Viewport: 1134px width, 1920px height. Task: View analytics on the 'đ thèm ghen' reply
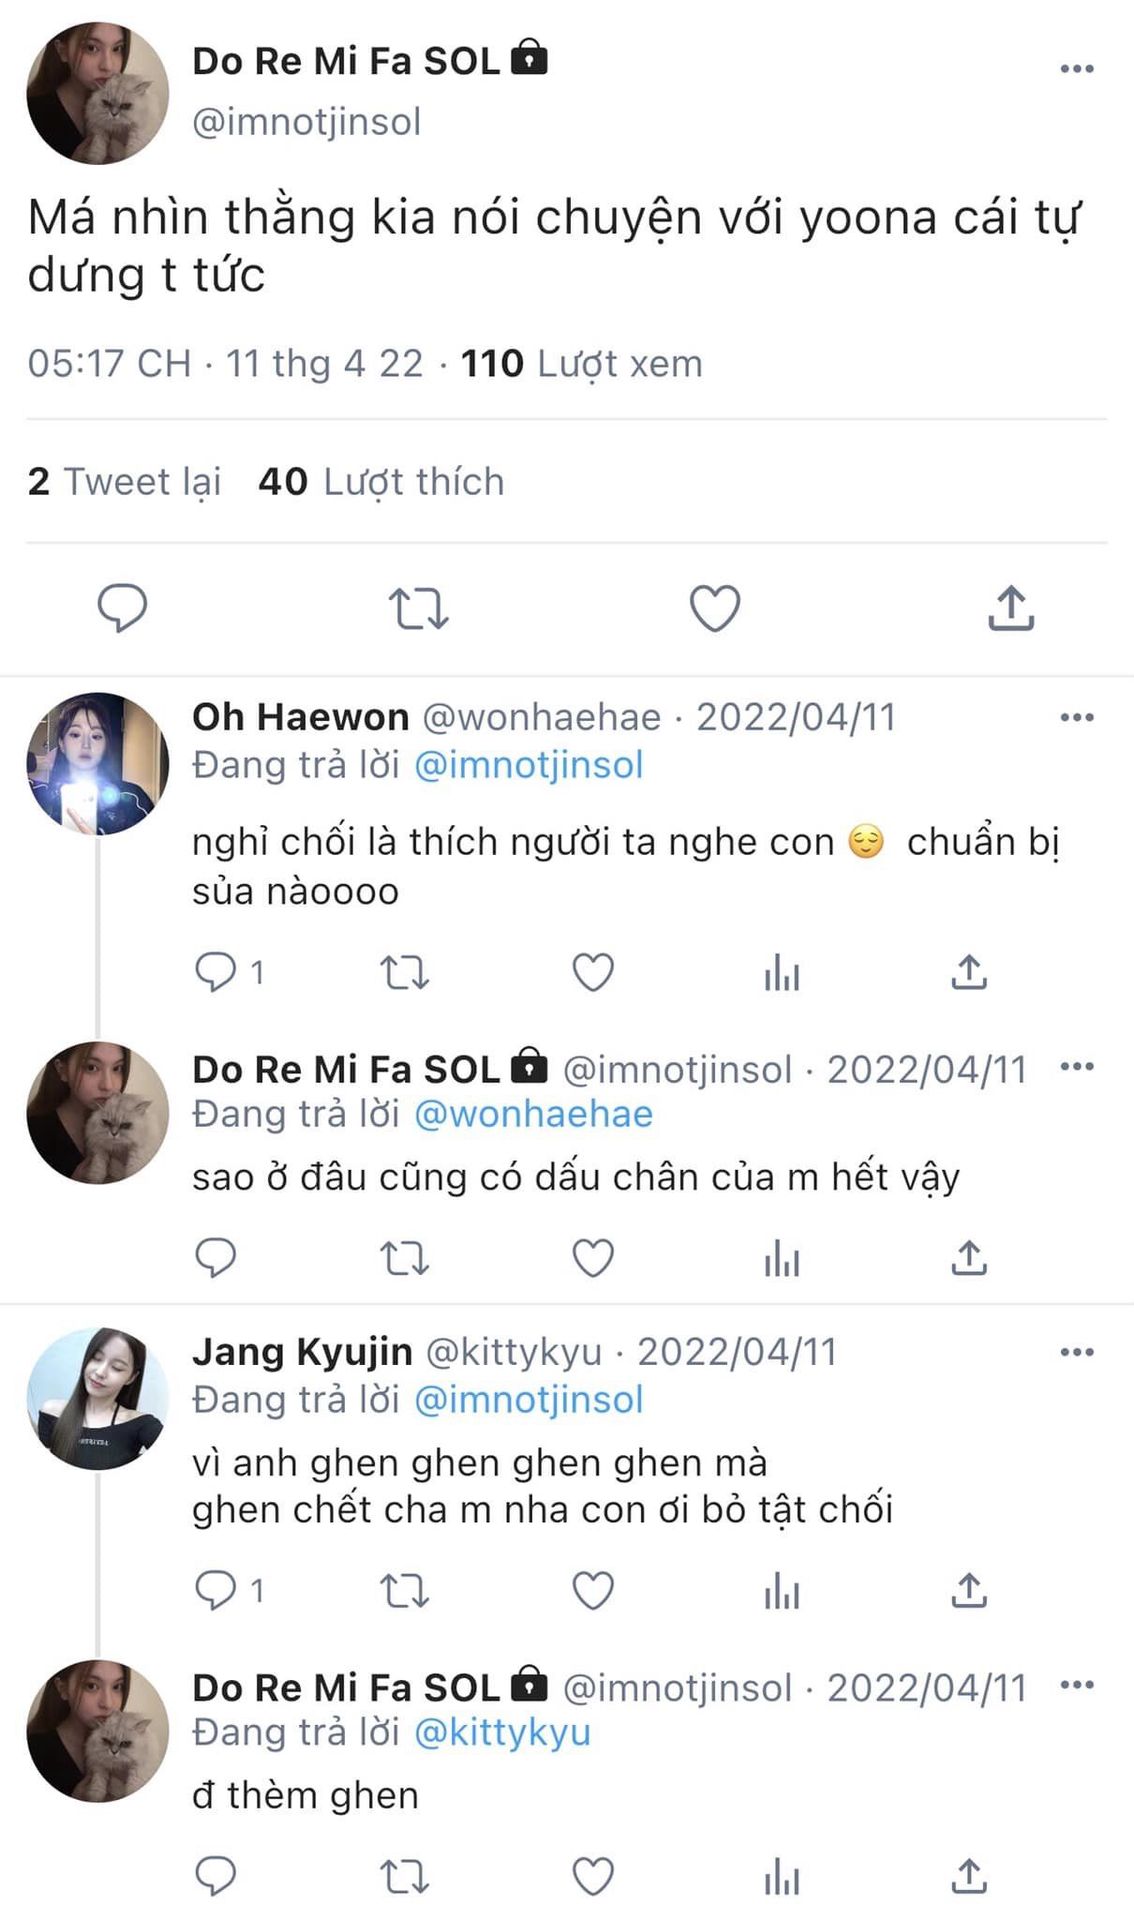781,1876
